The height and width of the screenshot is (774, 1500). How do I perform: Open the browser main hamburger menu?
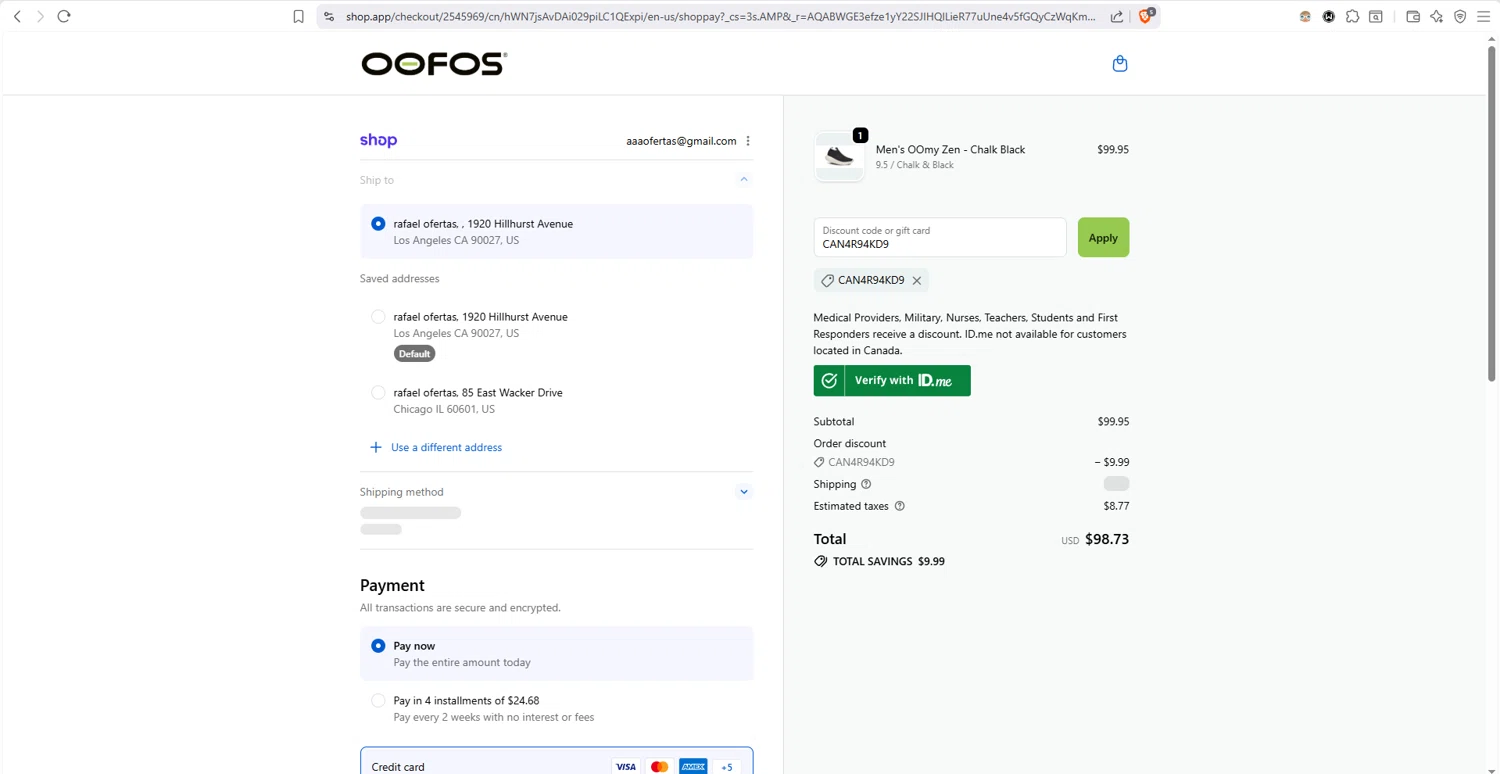(x=1483, y=16)
